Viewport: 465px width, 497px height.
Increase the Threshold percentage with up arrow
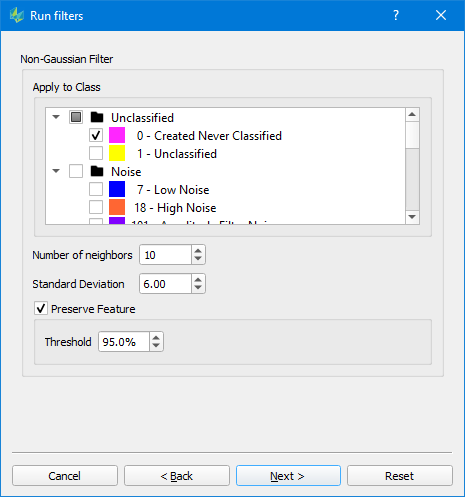click(x=156, y=337)
